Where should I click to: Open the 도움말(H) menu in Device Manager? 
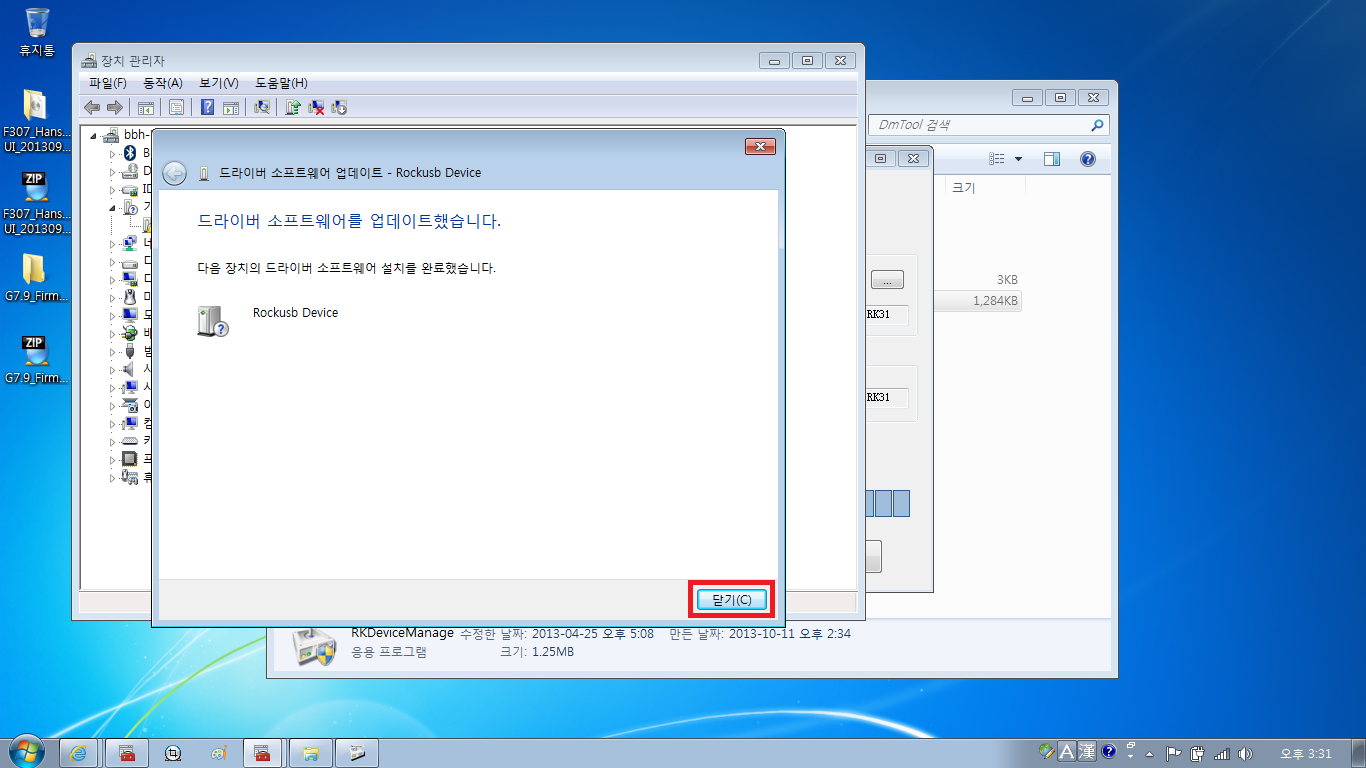point(281,83)
